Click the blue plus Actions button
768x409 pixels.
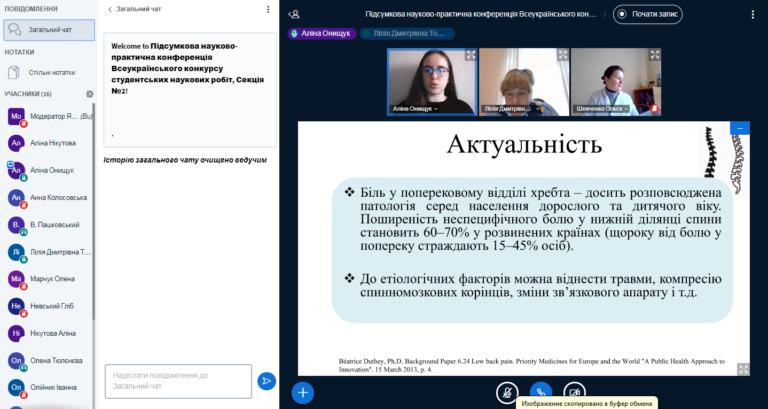(303, 393)
